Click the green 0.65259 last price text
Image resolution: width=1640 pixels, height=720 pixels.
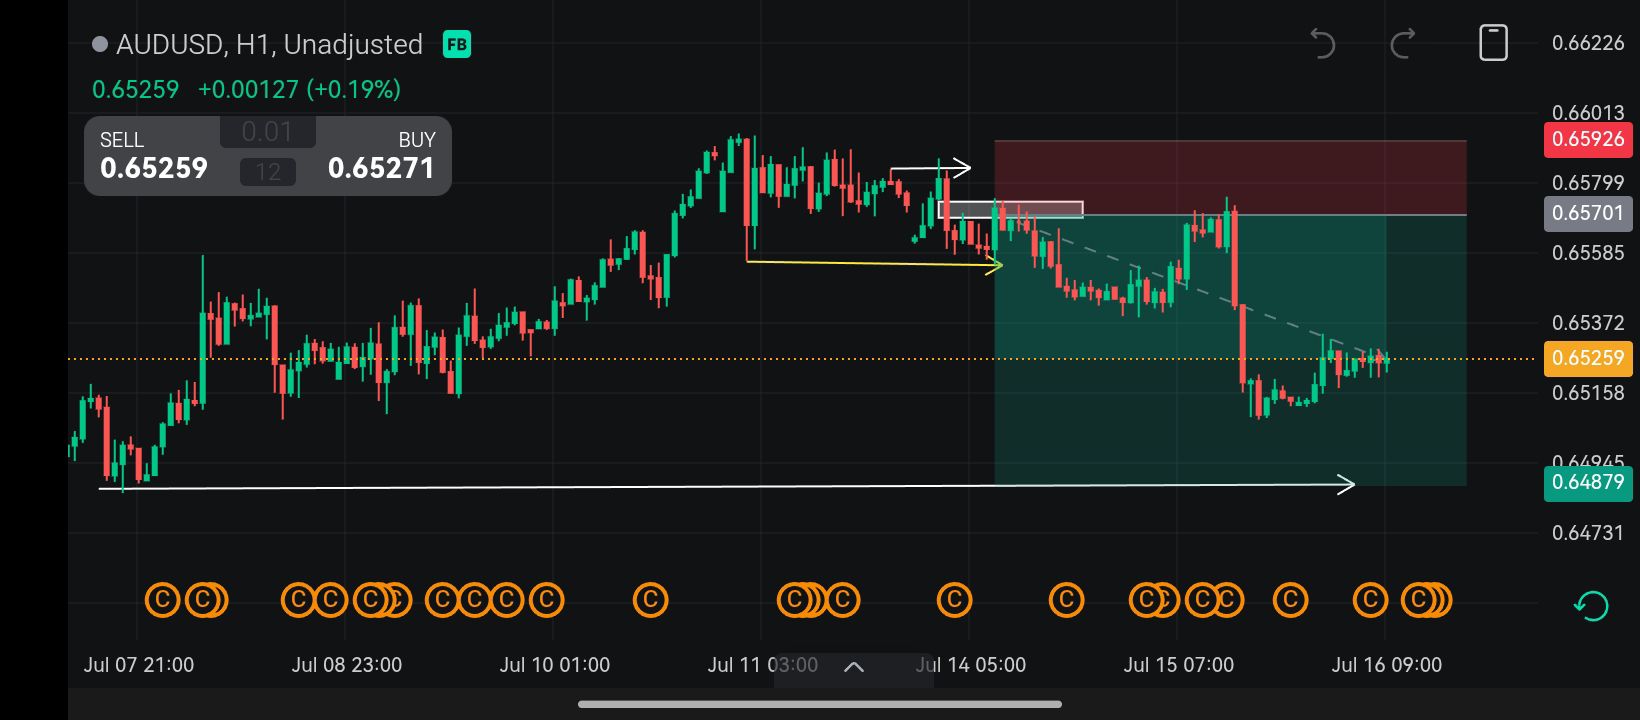135,89
